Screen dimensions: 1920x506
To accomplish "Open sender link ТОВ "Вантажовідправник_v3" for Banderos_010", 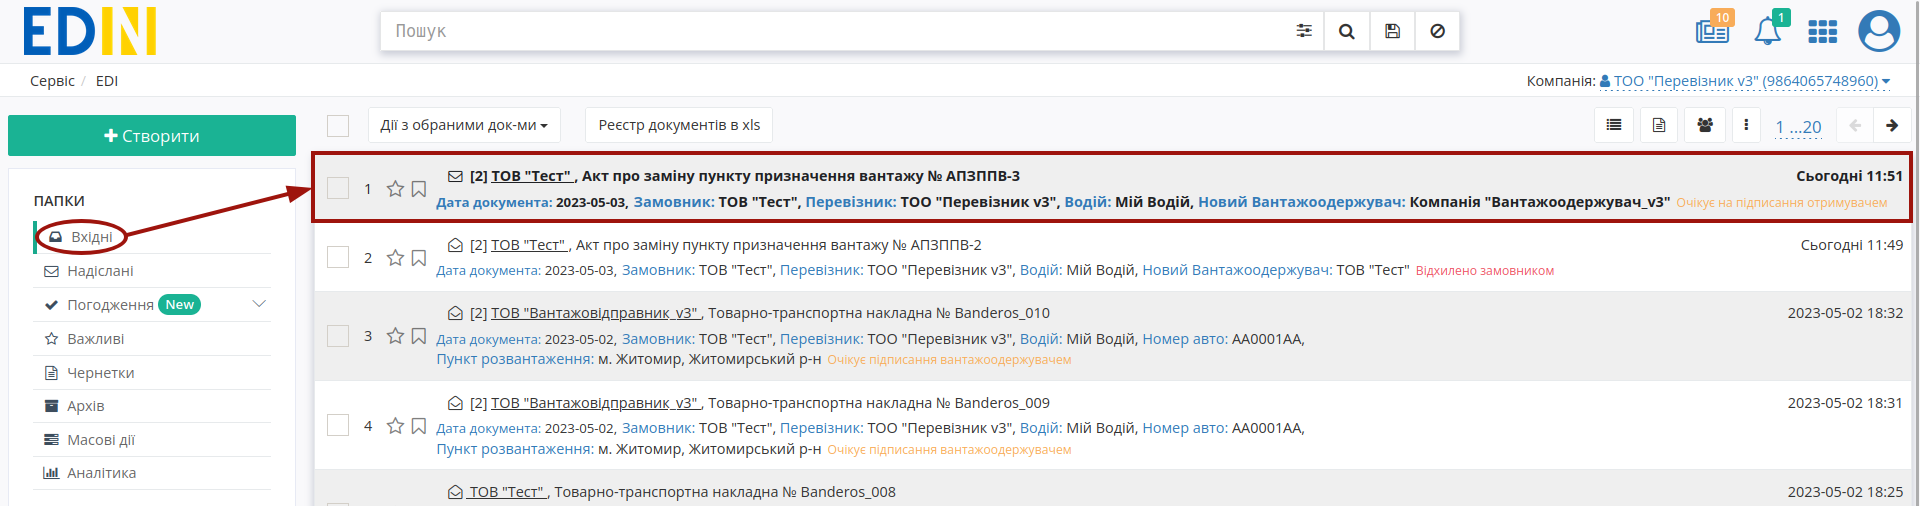I will [x=594, y=313].
